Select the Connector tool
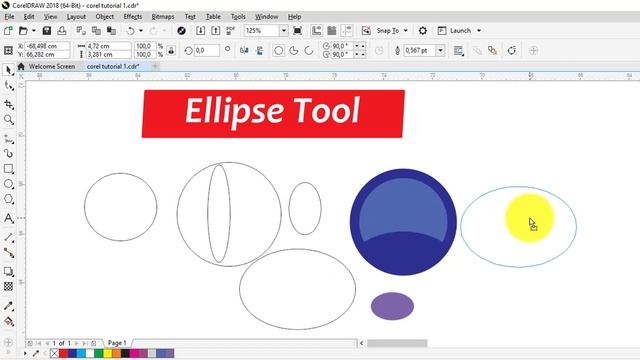Viewport: 640px width, 360px height. click(x=8, y=253)
